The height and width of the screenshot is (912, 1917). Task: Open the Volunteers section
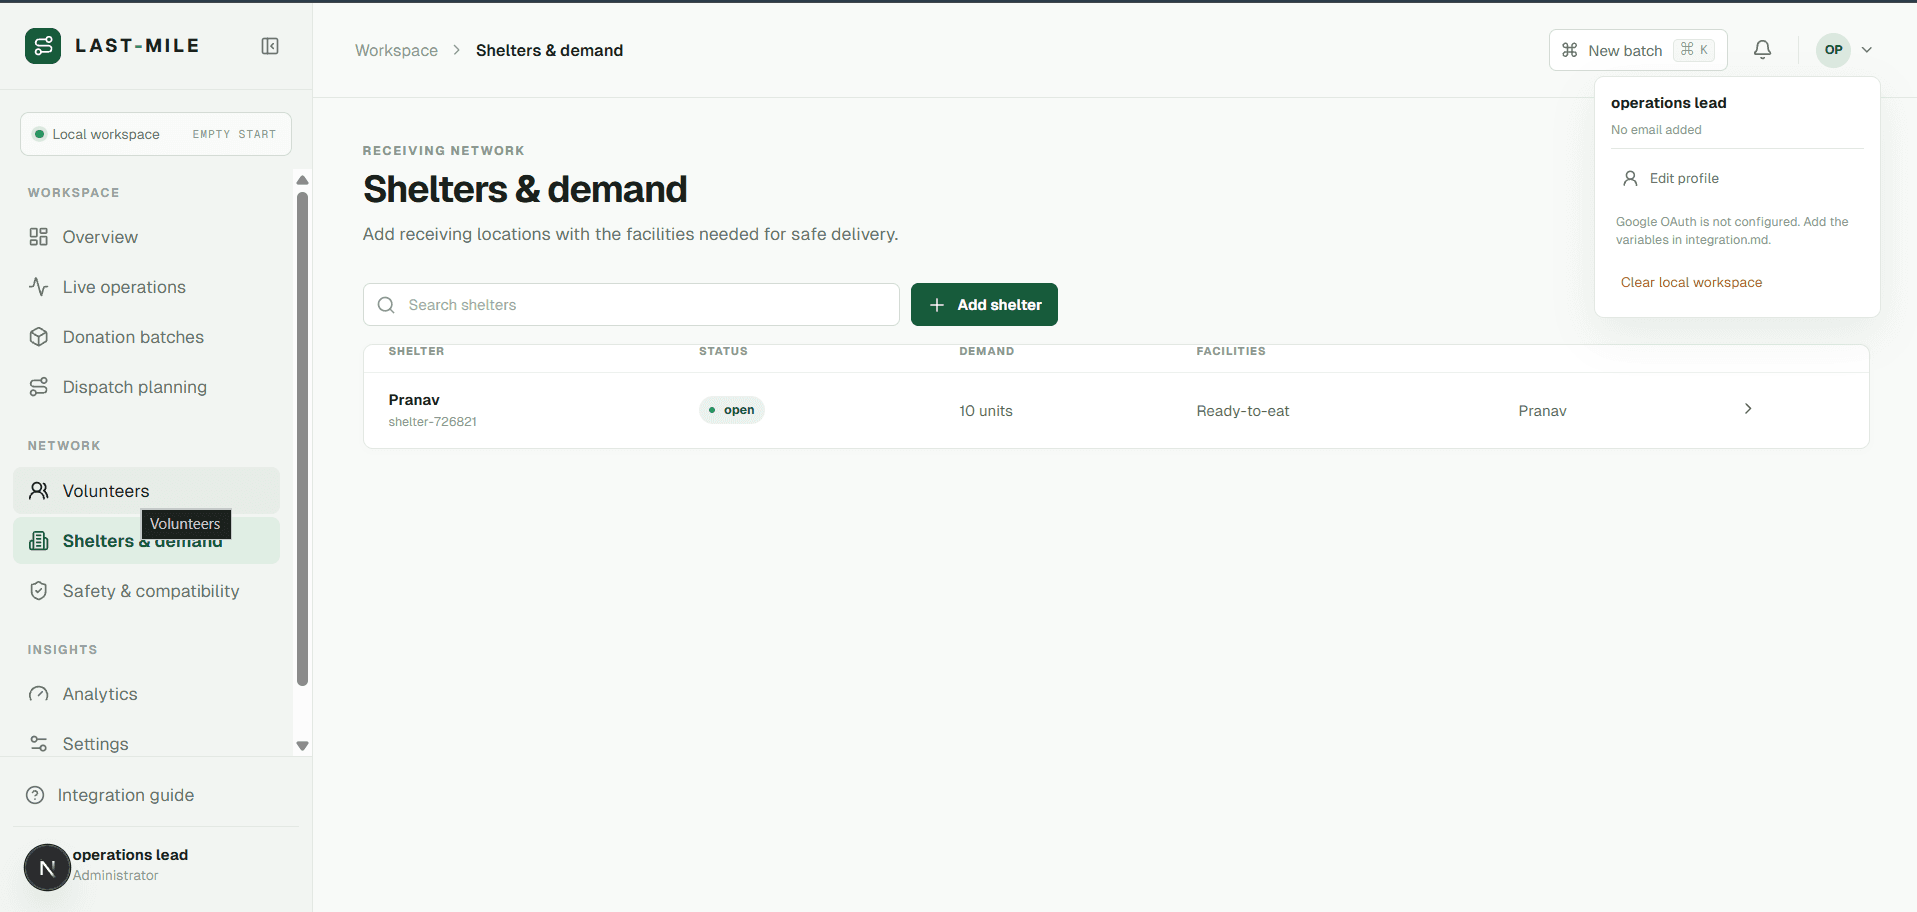point(146,491)
